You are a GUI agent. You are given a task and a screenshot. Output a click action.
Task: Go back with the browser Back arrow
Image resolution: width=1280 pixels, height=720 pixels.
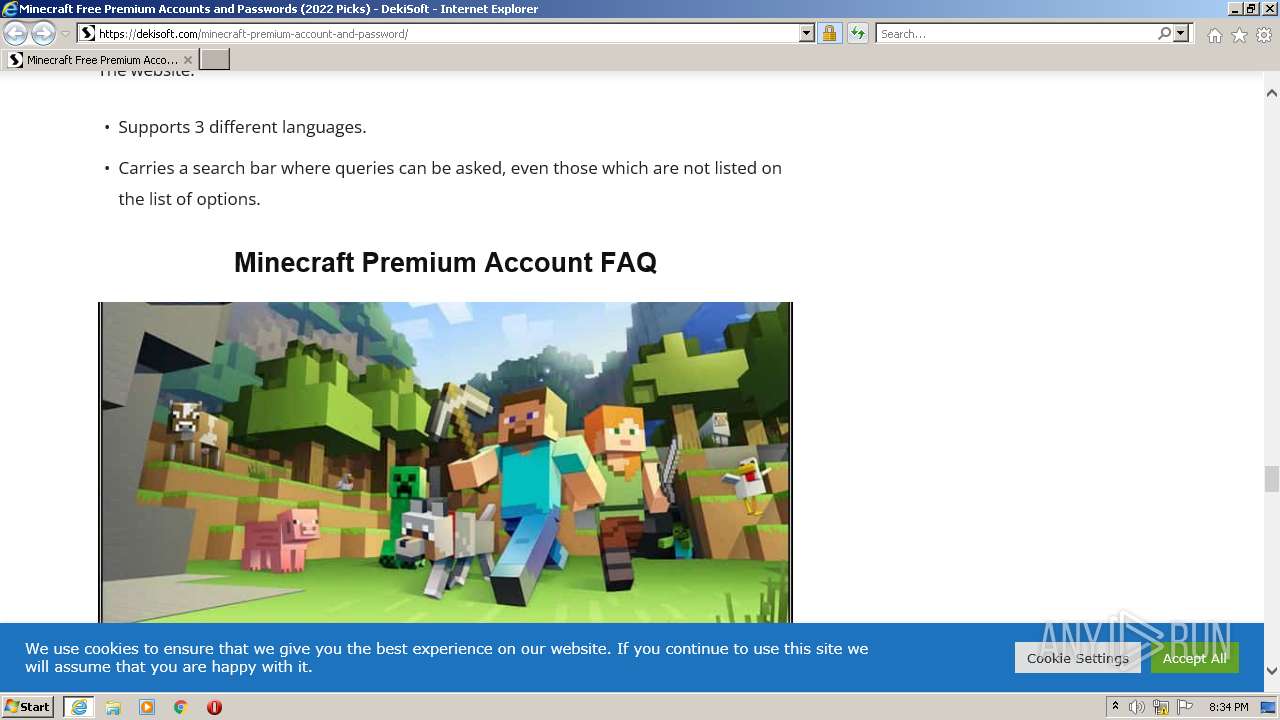pos(15,33)
